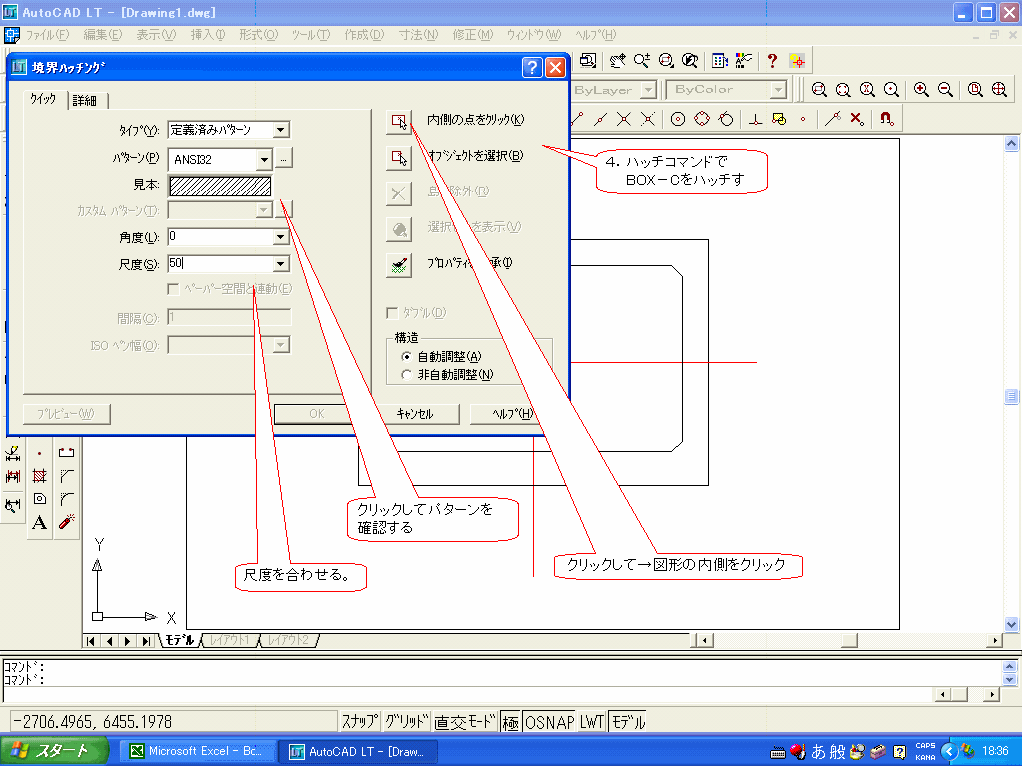Viewport: 1023px width, 767px height.
Task: Click the Snap None red X icon
Action: pos(857,119)
